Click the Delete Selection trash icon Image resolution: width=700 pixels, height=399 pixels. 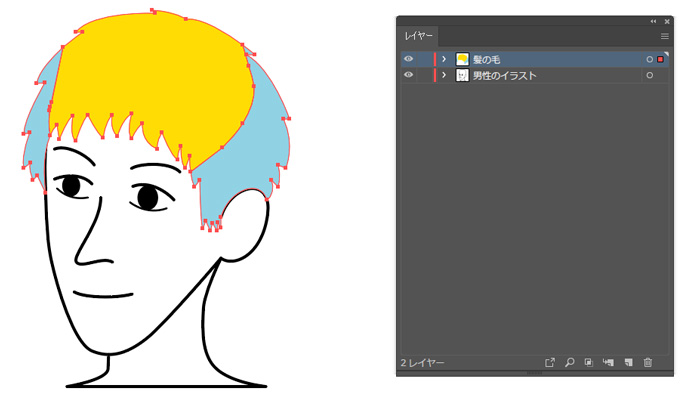tap(648, 362)
